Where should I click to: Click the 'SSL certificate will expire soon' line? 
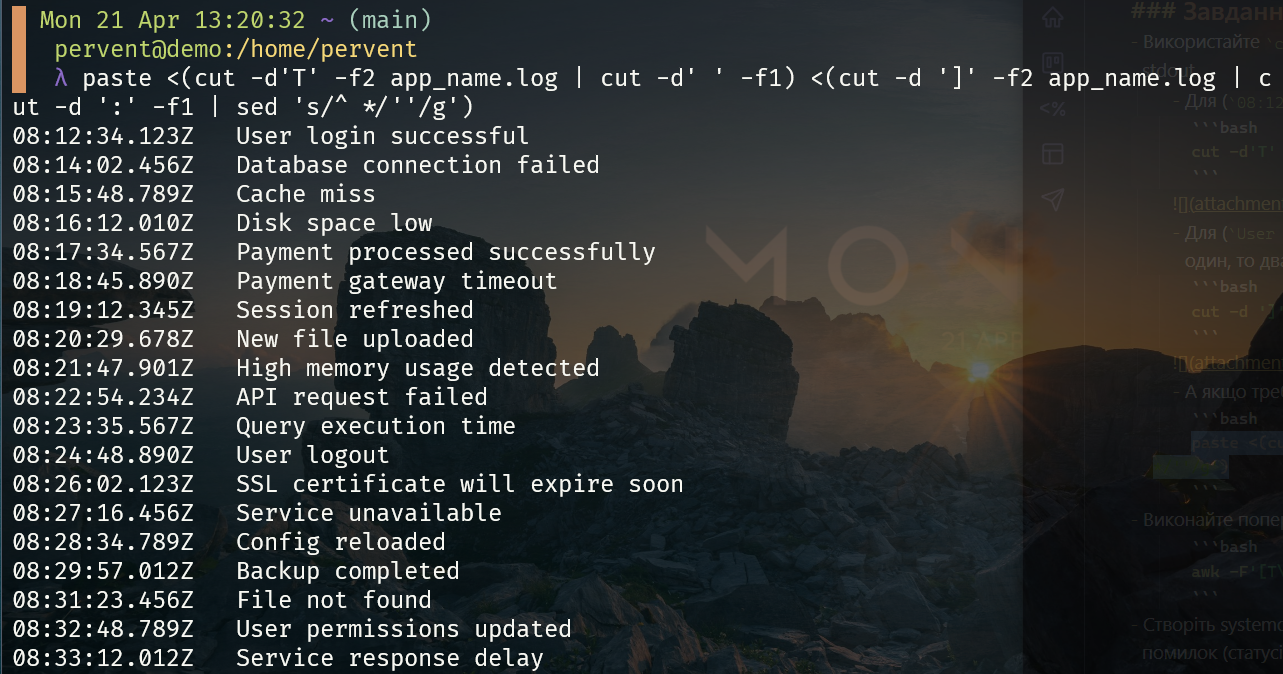click(459, 484)
